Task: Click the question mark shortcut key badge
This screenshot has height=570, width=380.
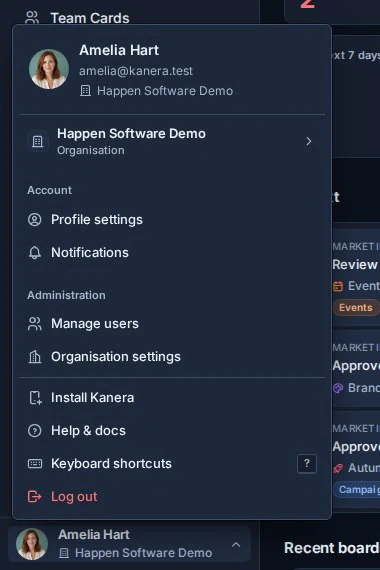Action: (x=307, y=464)
